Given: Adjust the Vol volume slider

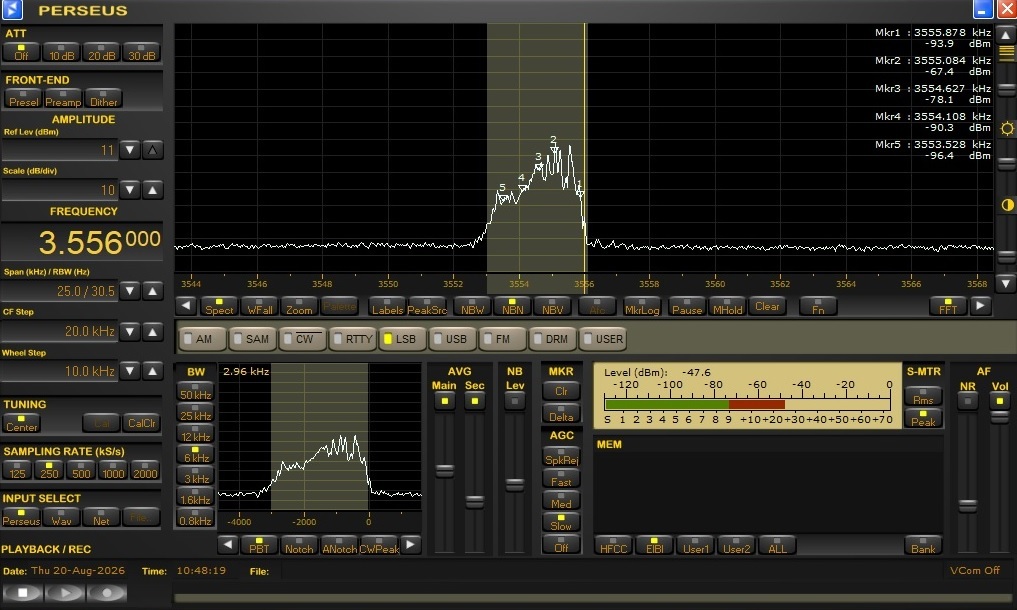Looking at the screenshot, I should tap(999, 417).
